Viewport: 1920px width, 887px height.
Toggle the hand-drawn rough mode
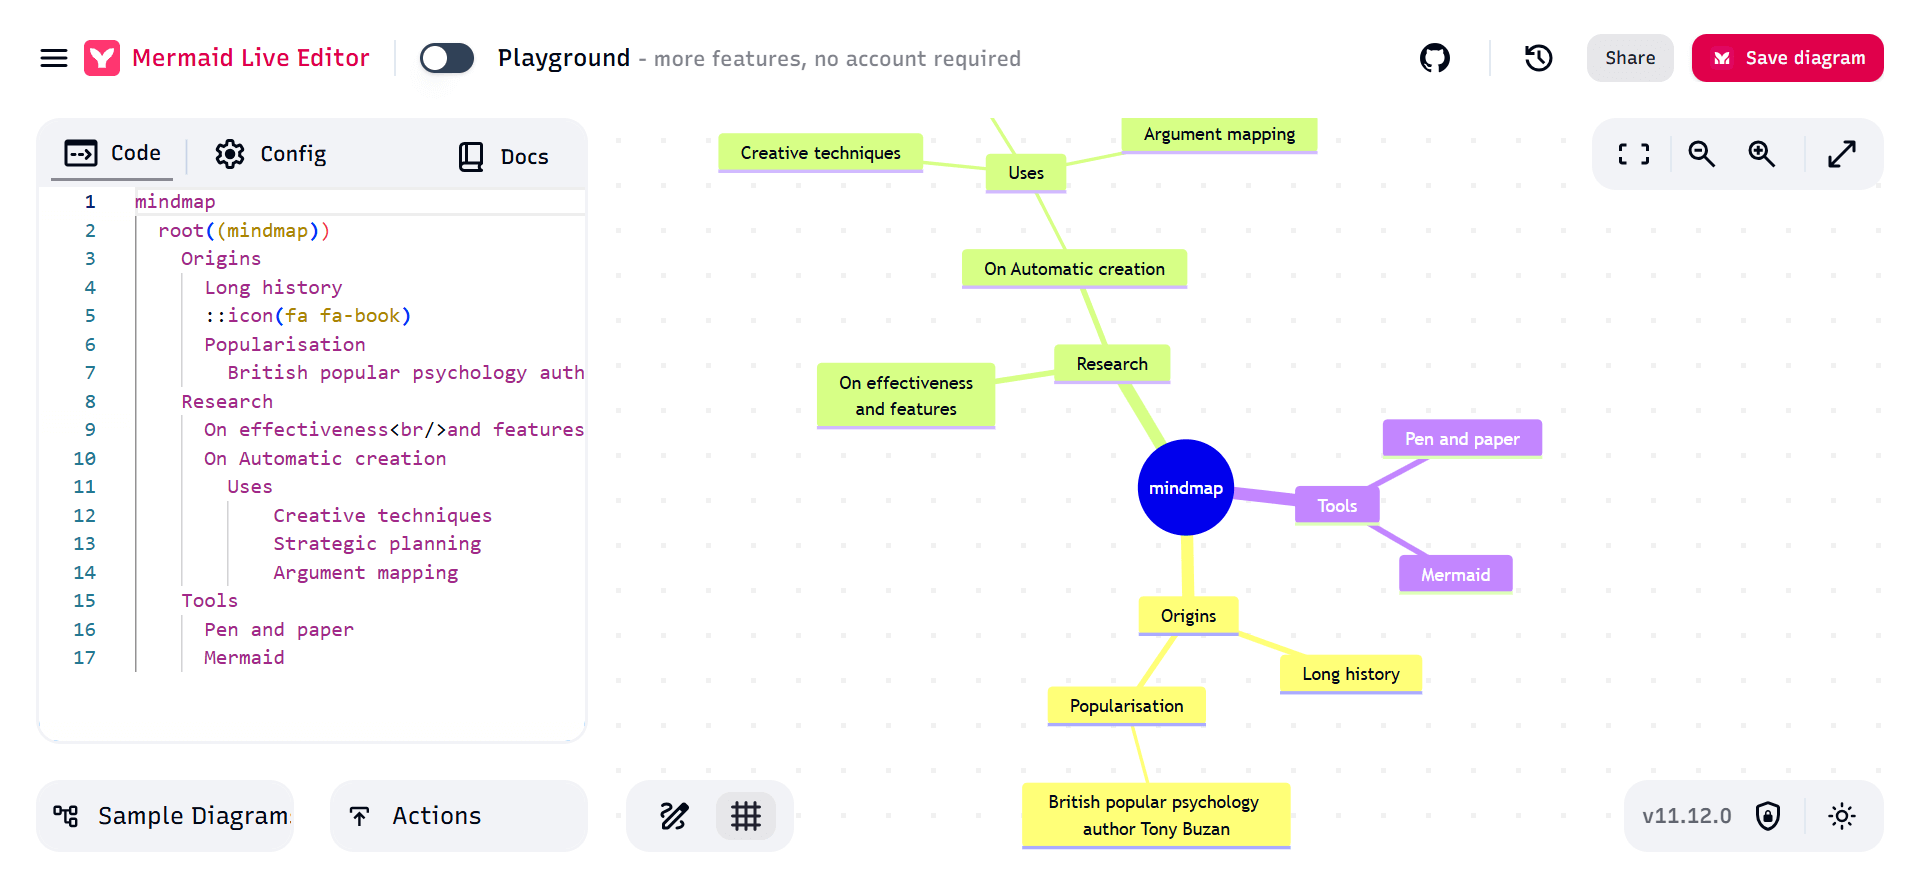pos(674,816)
